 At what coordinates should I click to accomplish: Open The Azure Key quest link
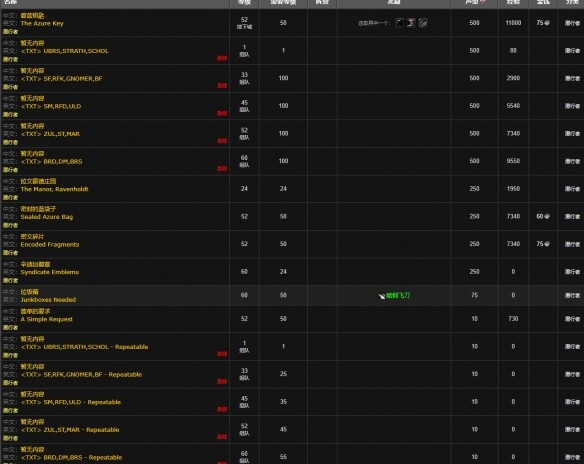tap(42, 23)
